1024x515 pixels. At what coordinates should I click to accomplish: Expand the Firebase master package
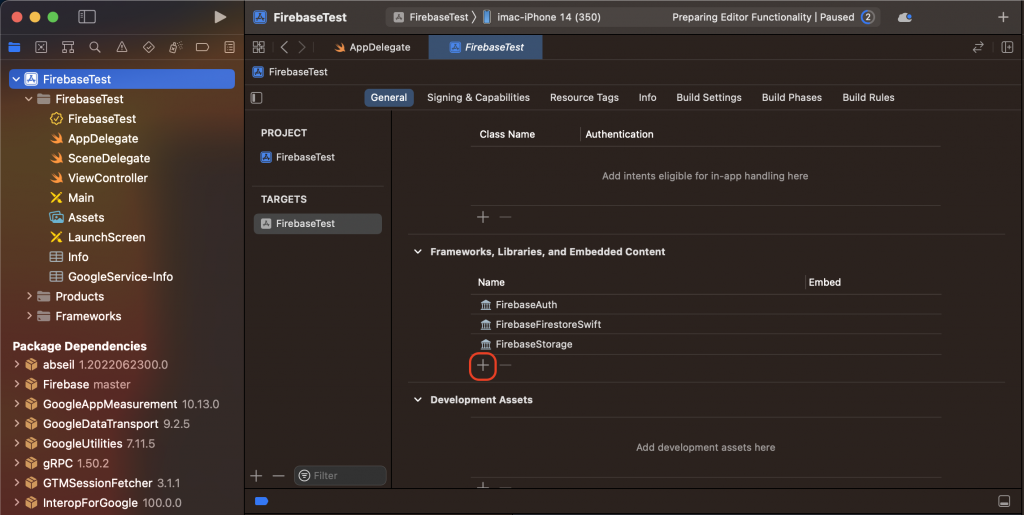pyautogui.click(x=16, y=384)
